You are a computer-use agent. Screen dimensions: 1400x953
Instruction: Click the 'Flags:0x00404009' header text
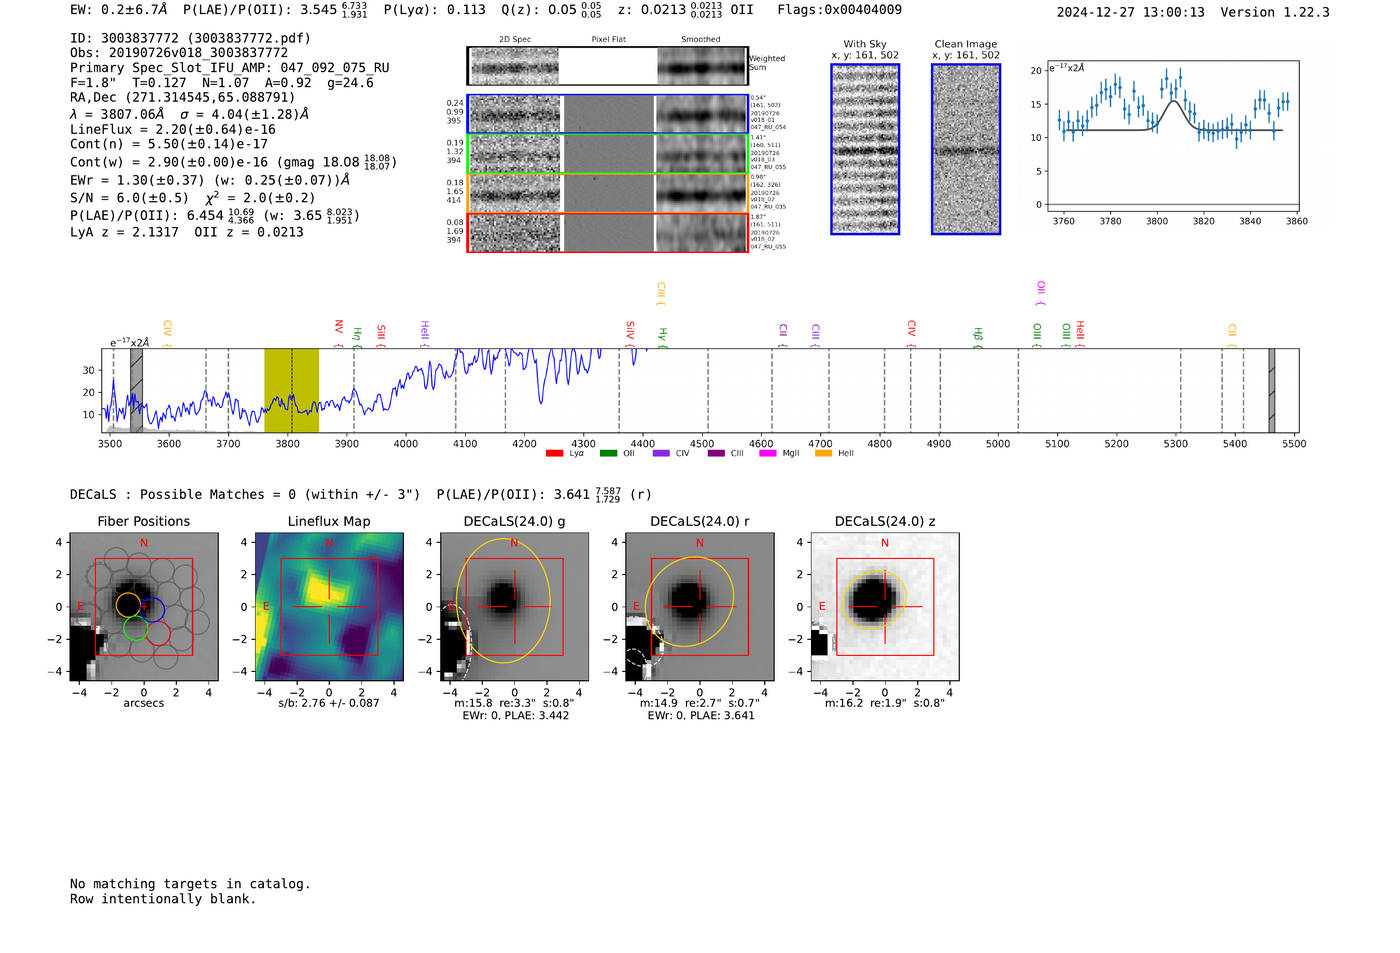840,10
